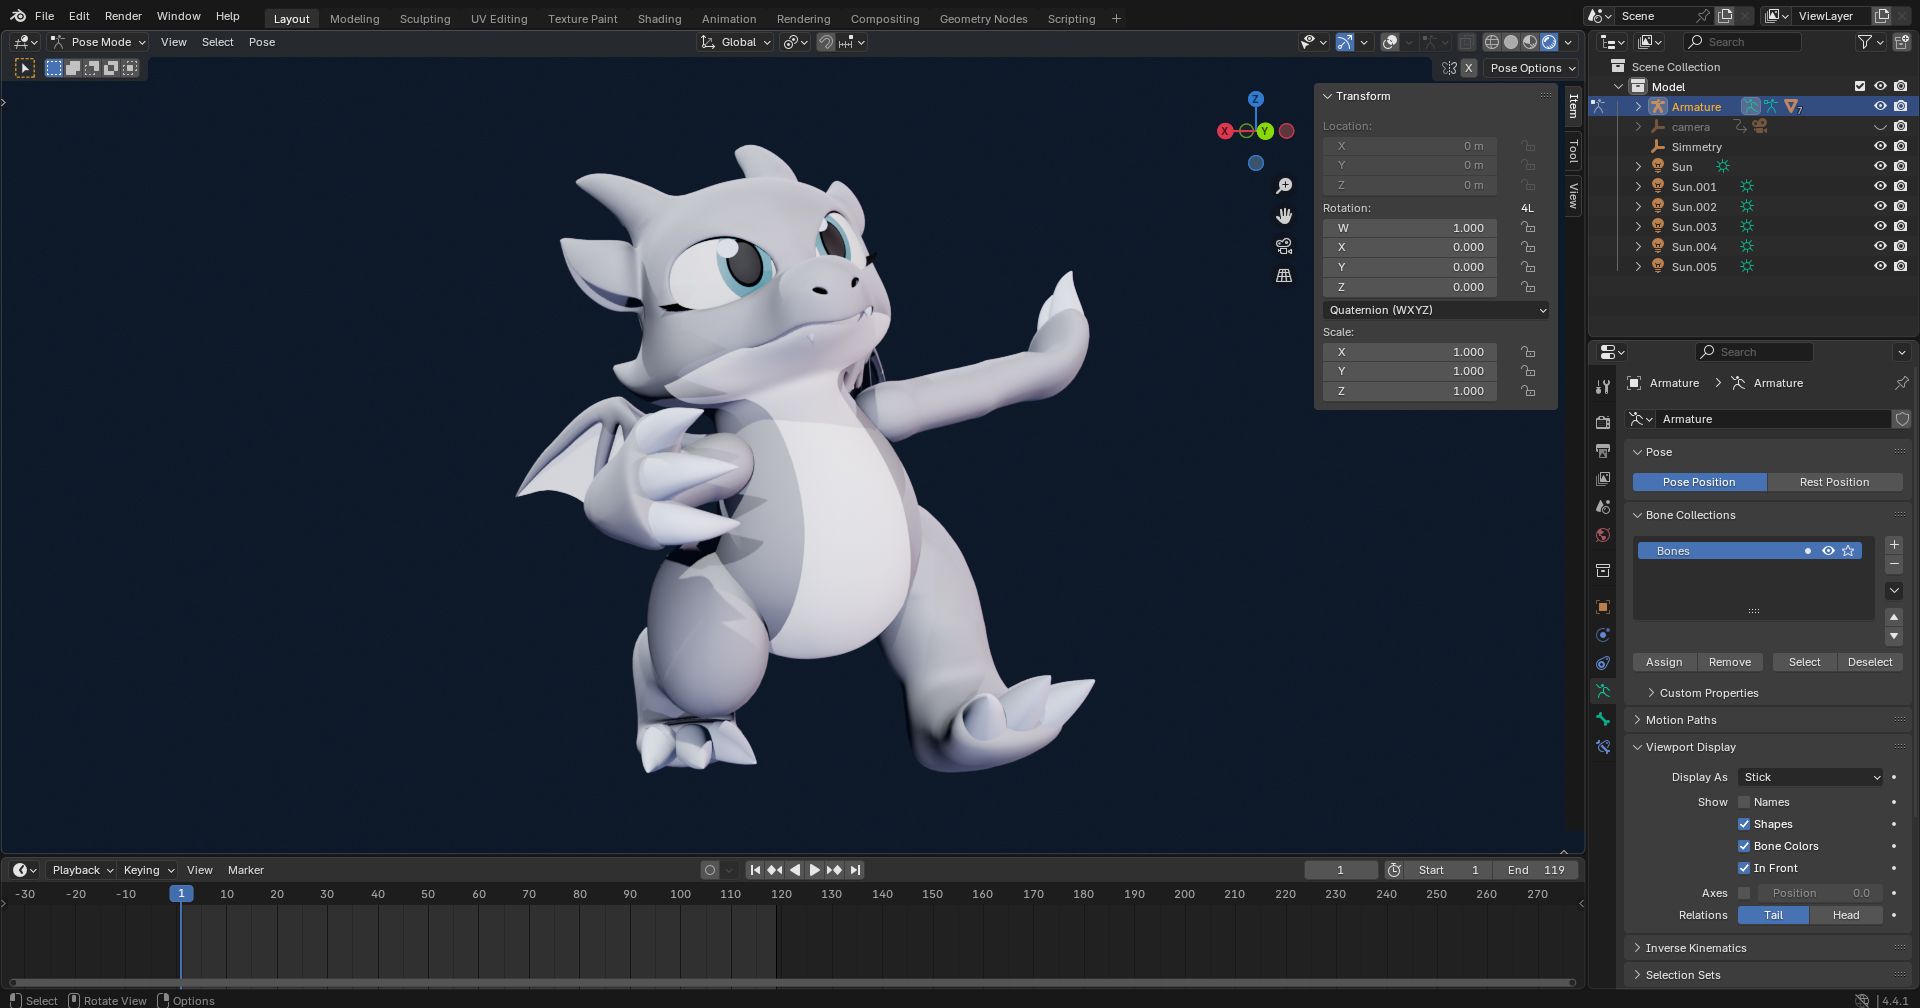The image size is (1920, 1008).
Task: Open the Tool properties tab icon
Action: tap(1603, 387)
